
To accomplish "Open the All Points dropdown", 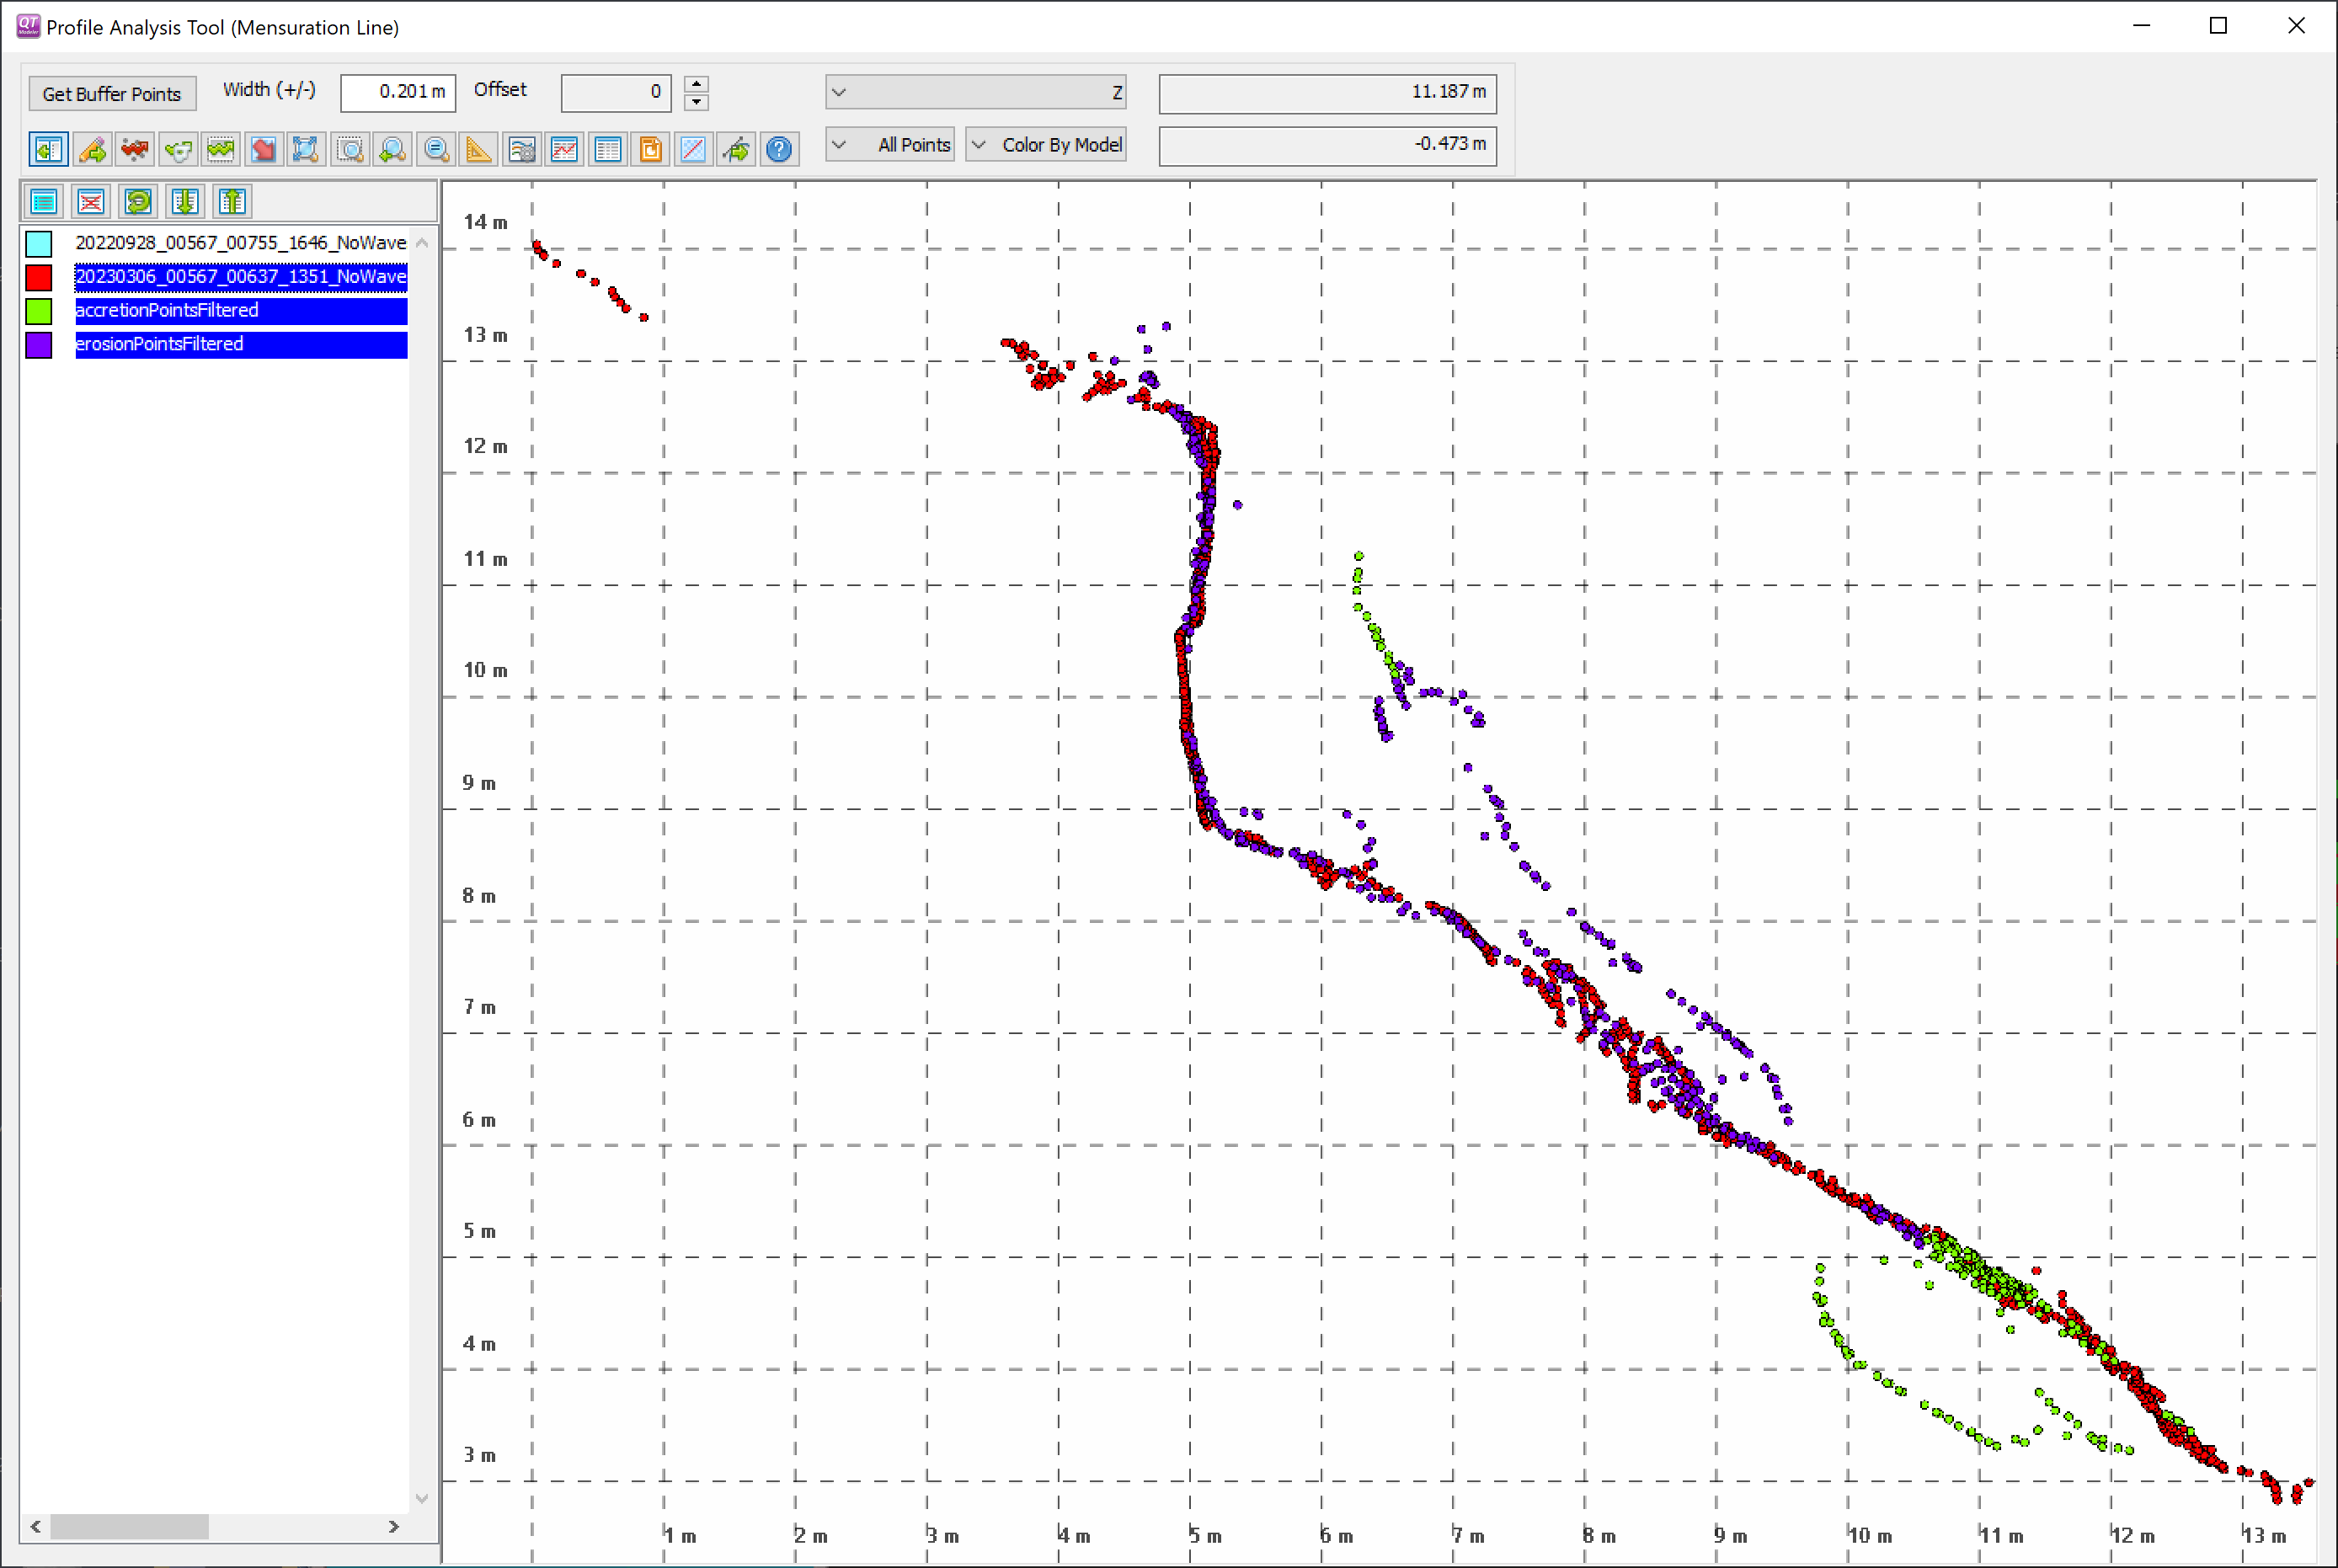I will 890,145.
